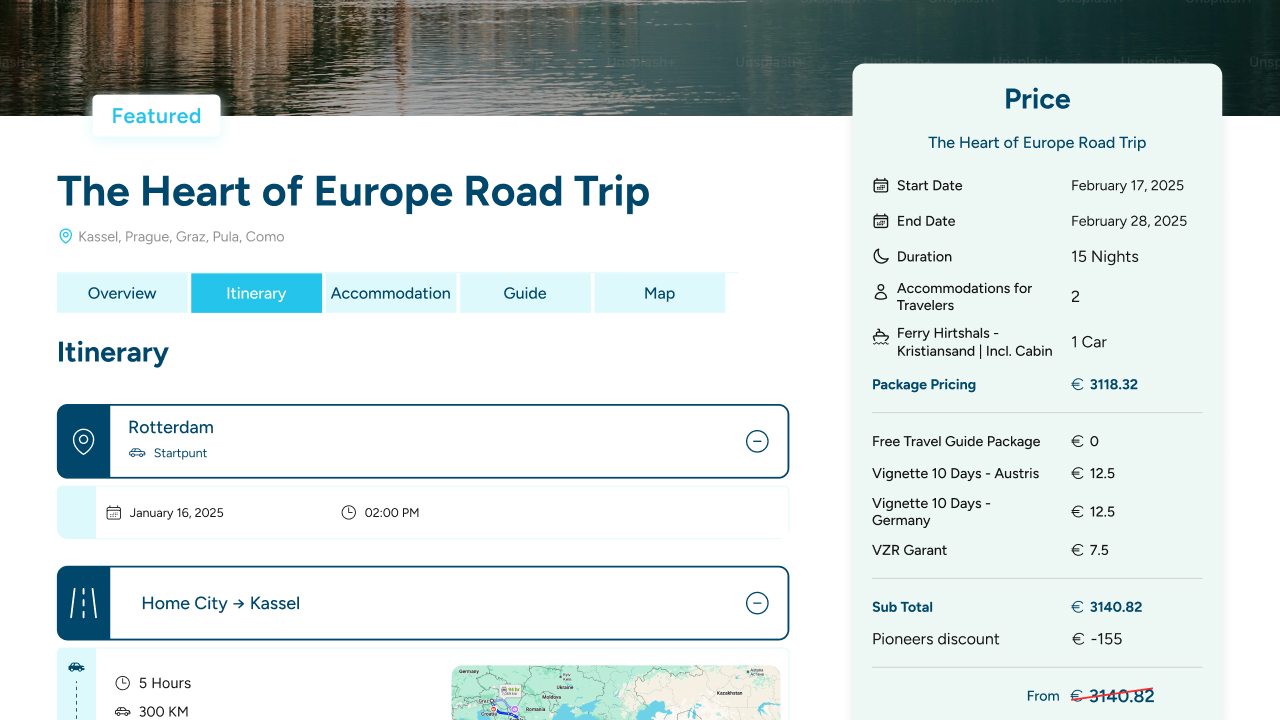Click the map pin icon on Rotterdam card

[x=83, y=441]
